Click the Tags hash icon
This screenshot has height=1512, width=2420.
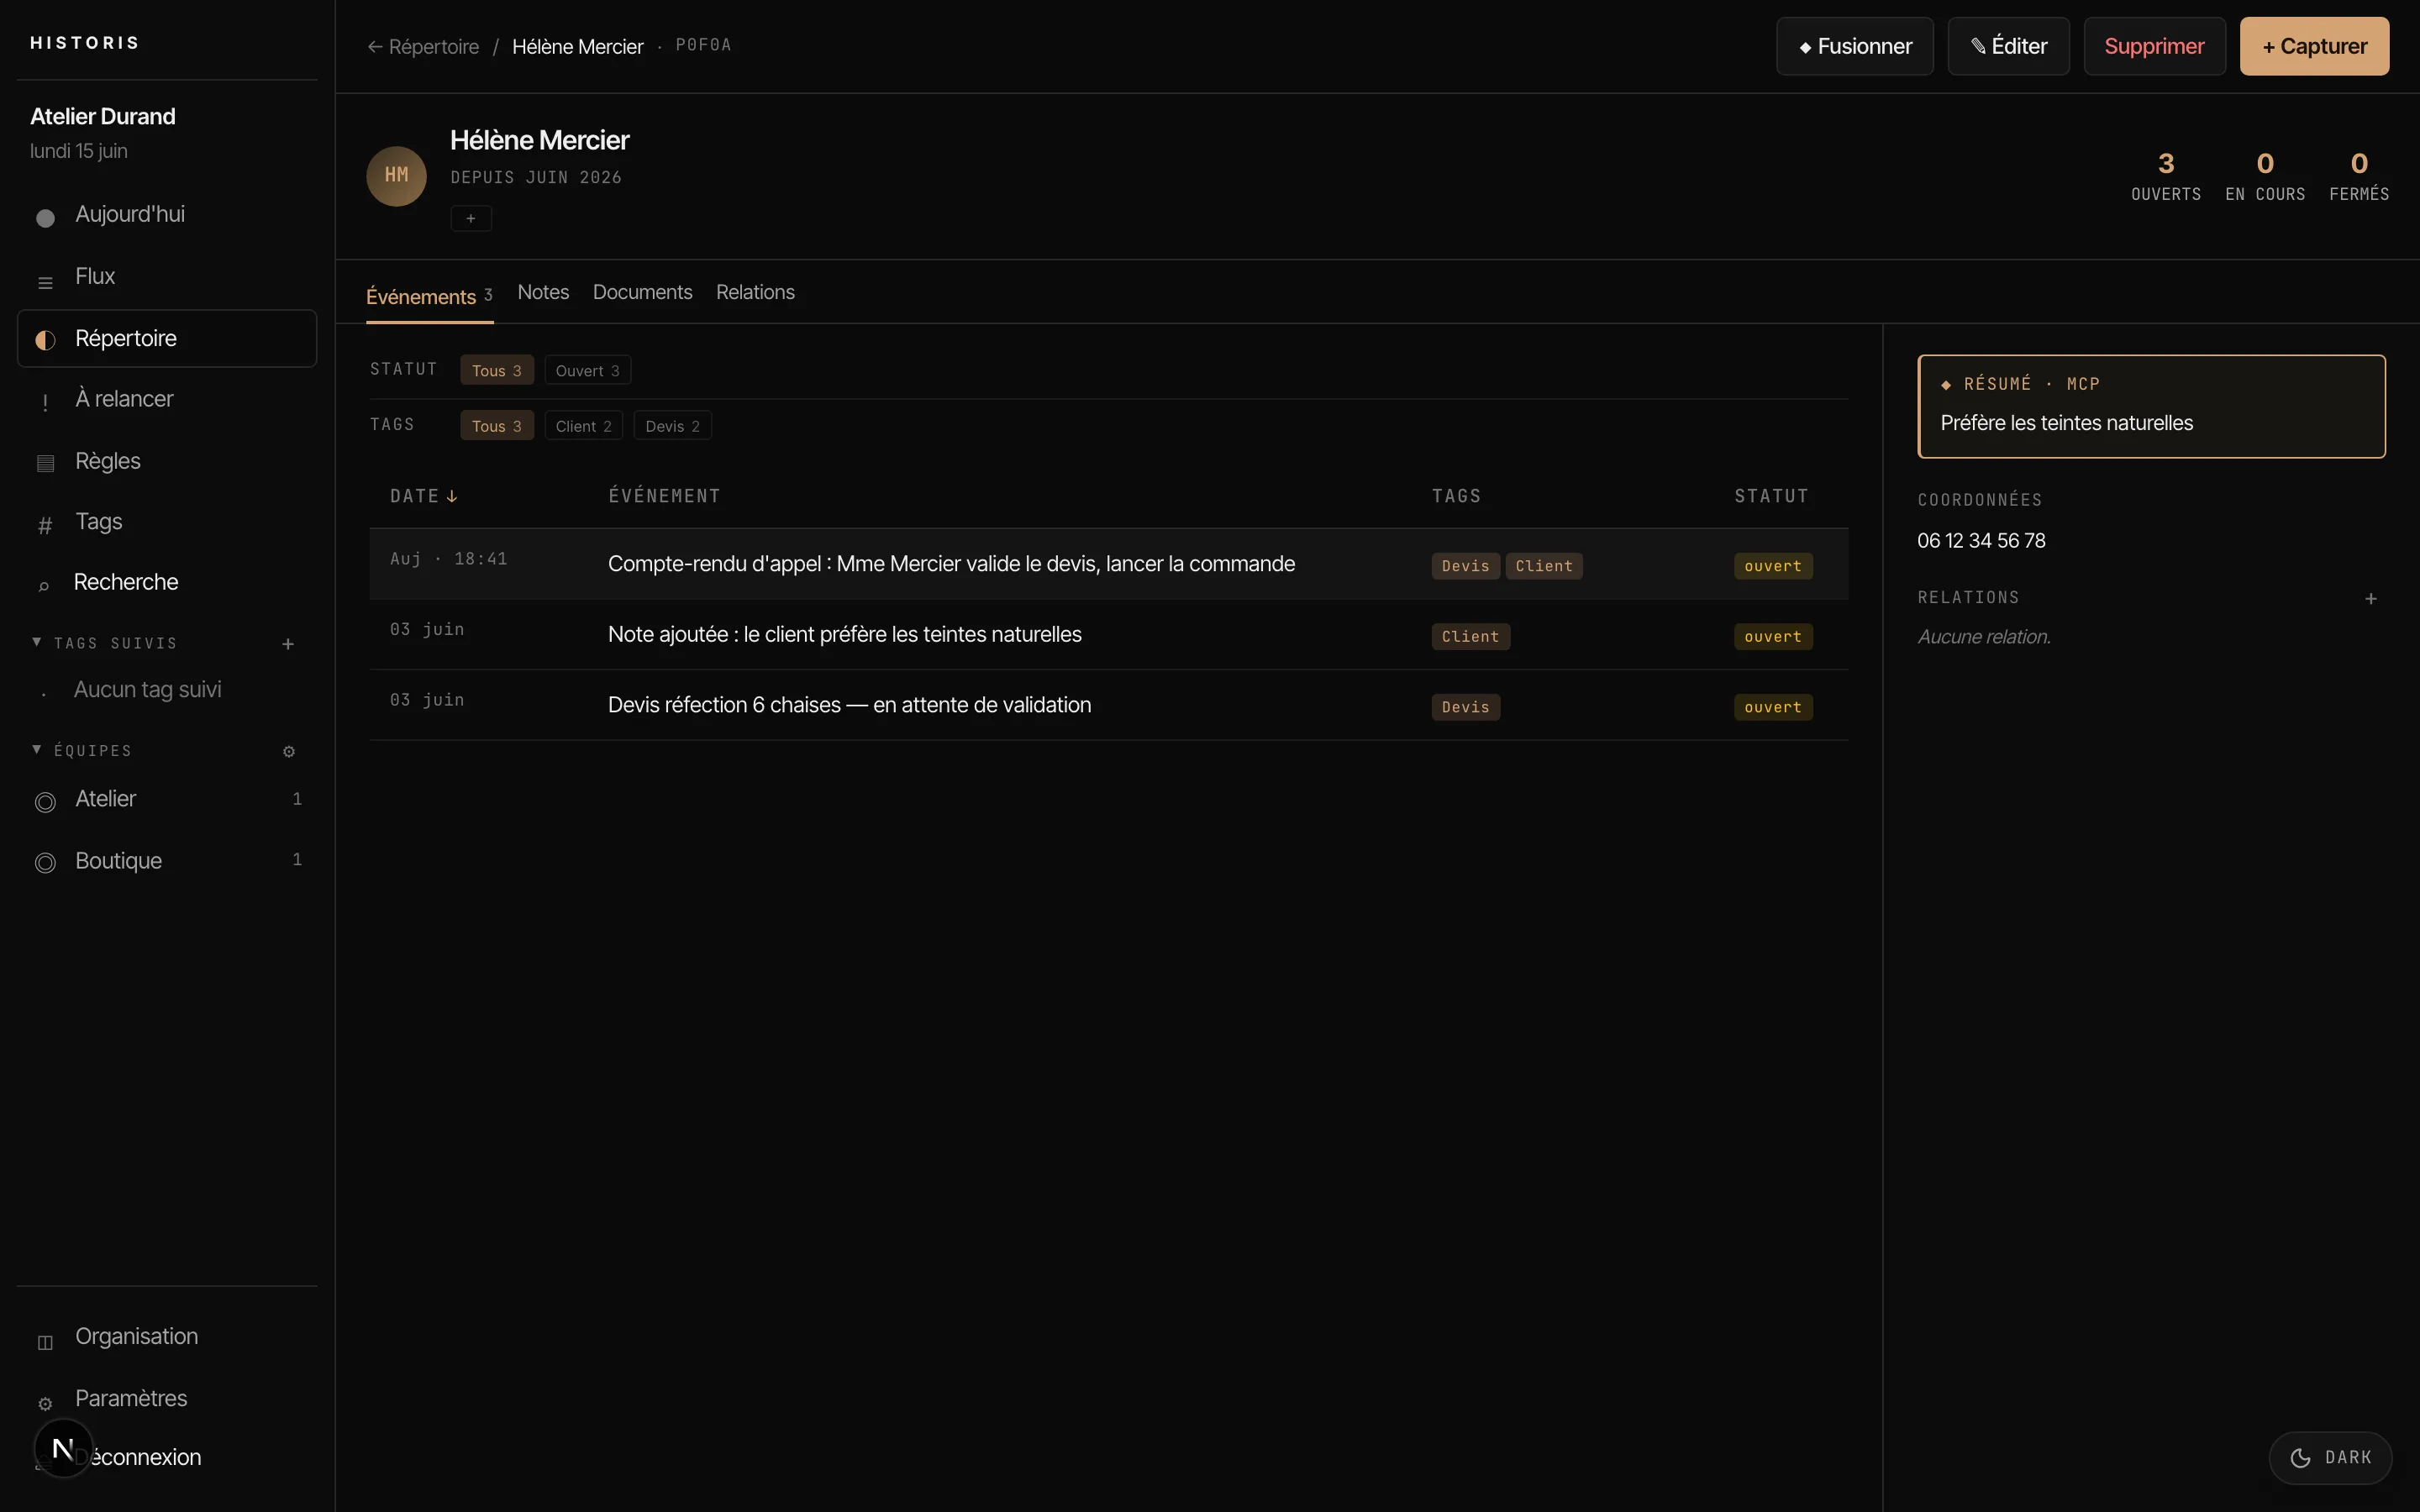[45, 525]
